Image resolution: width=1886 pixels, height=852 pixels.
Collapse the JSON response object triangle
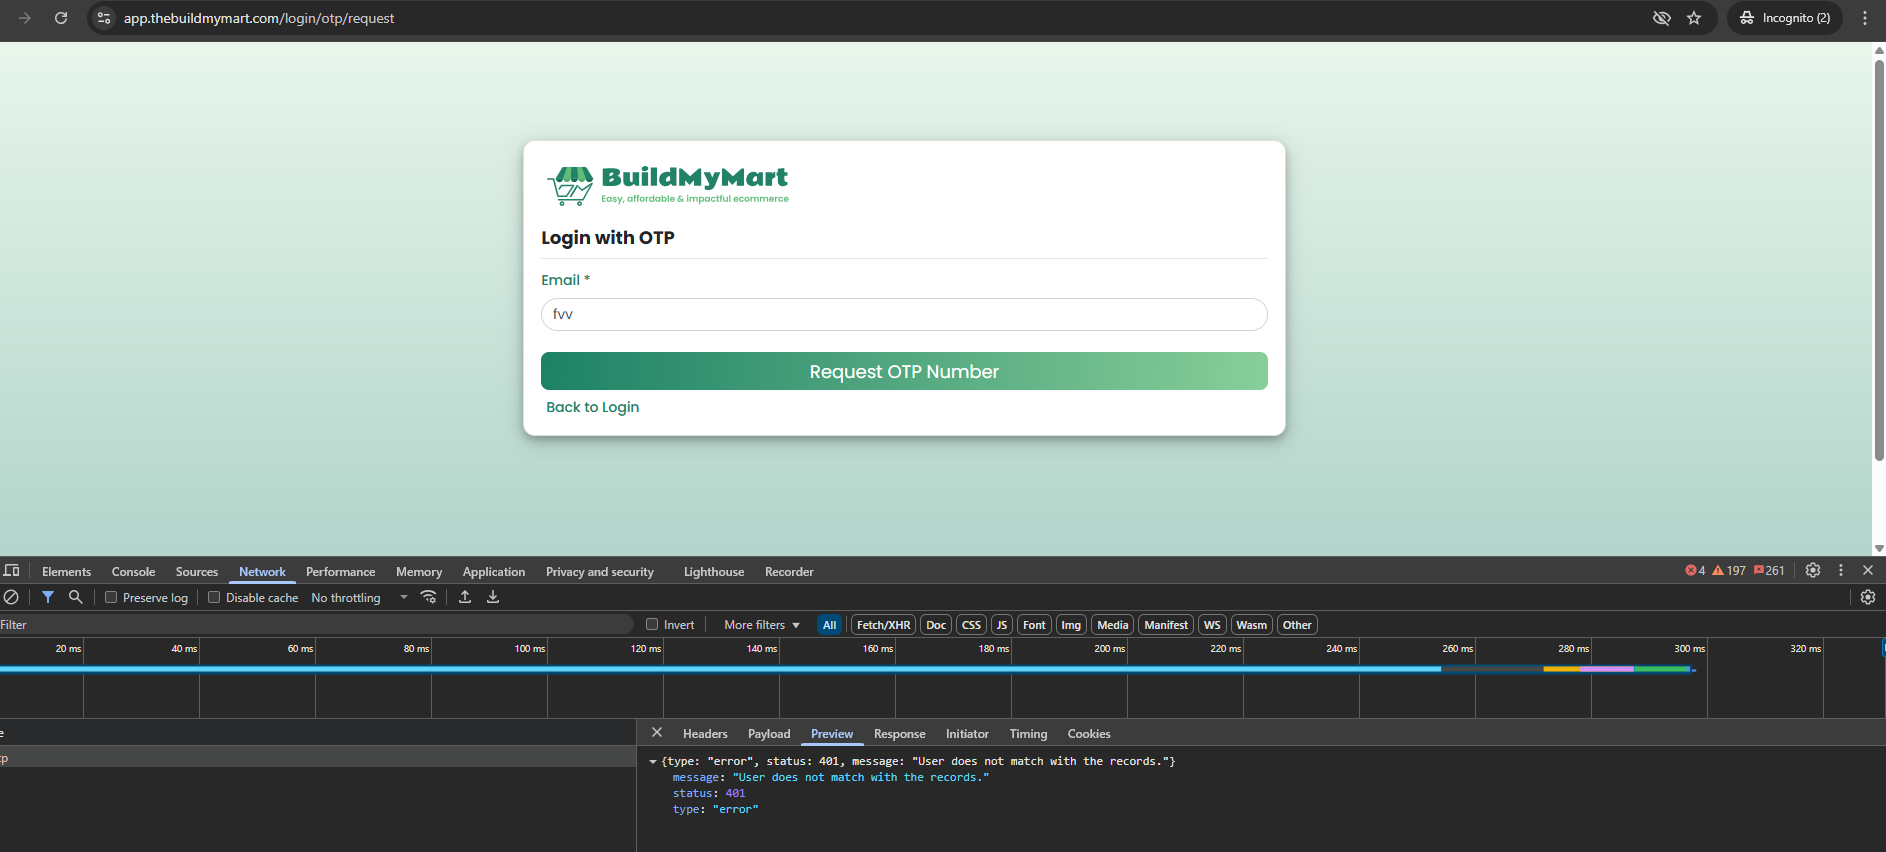pos(653,762)
